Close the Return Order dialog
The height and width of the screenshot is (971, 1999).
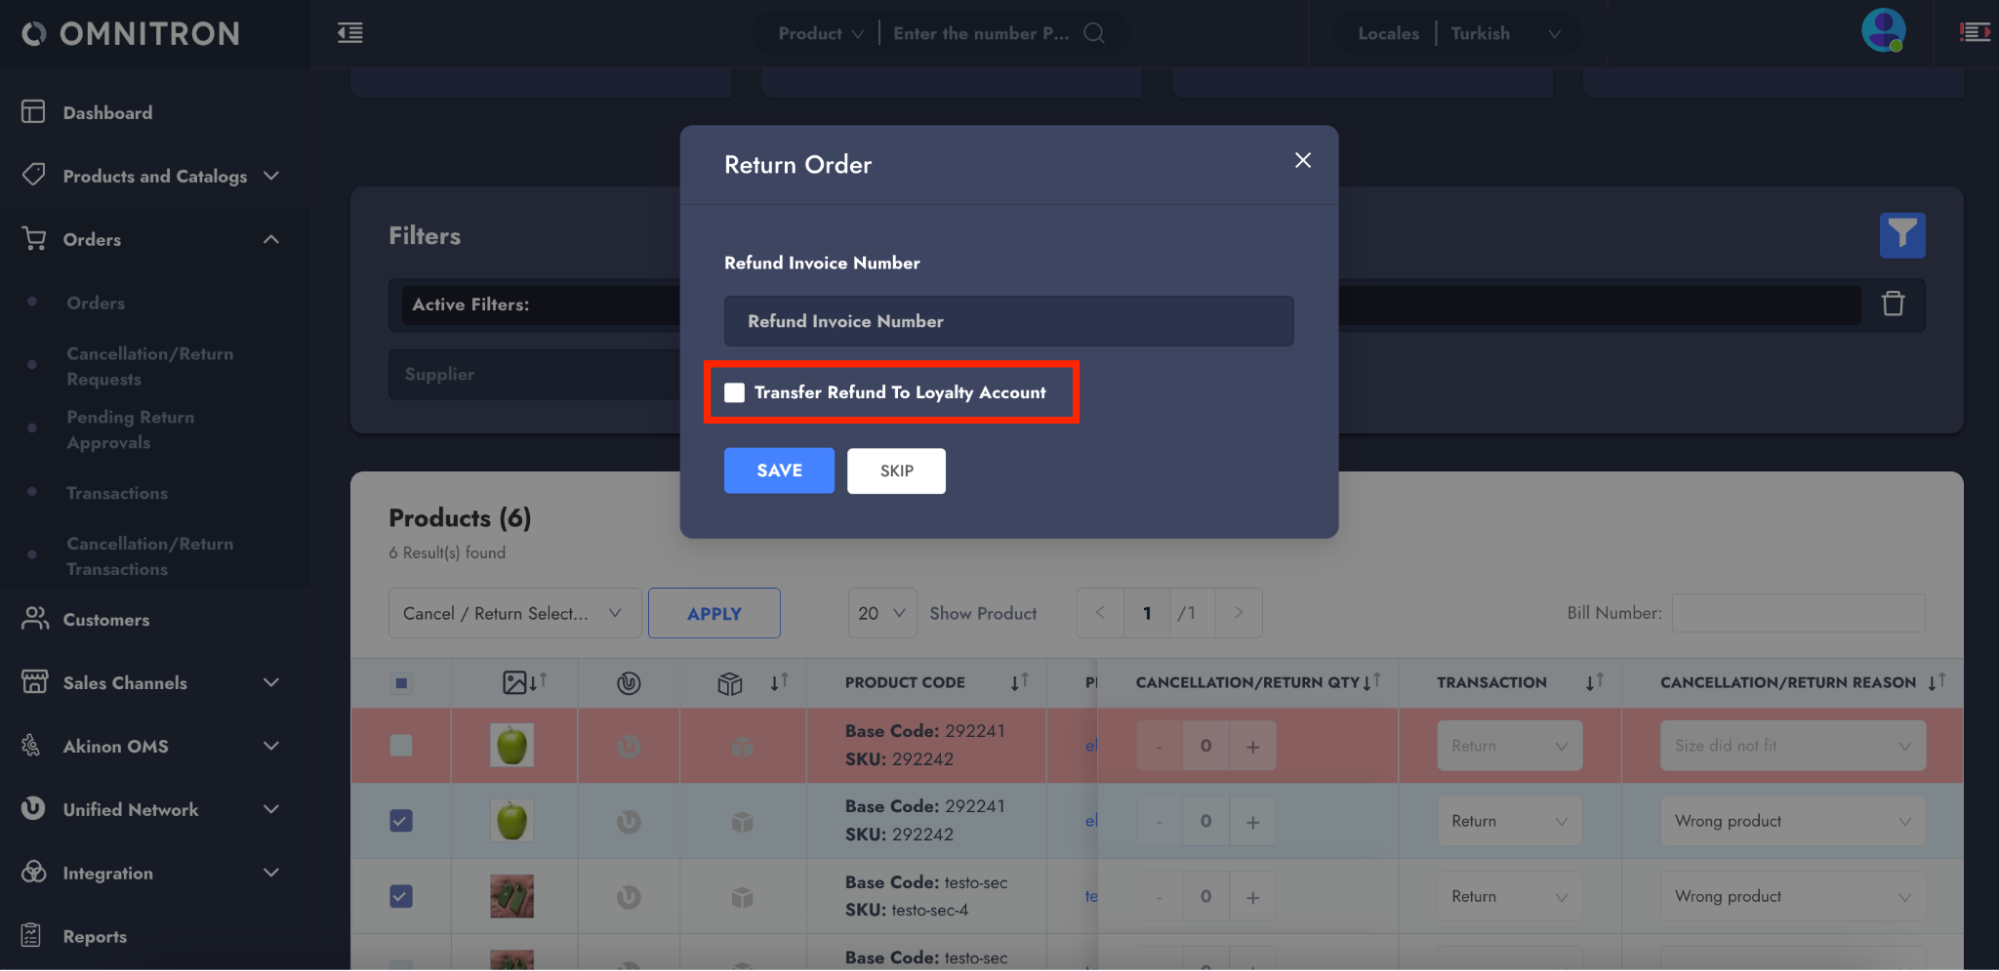pyautogui.click(x=1302, y=160)
